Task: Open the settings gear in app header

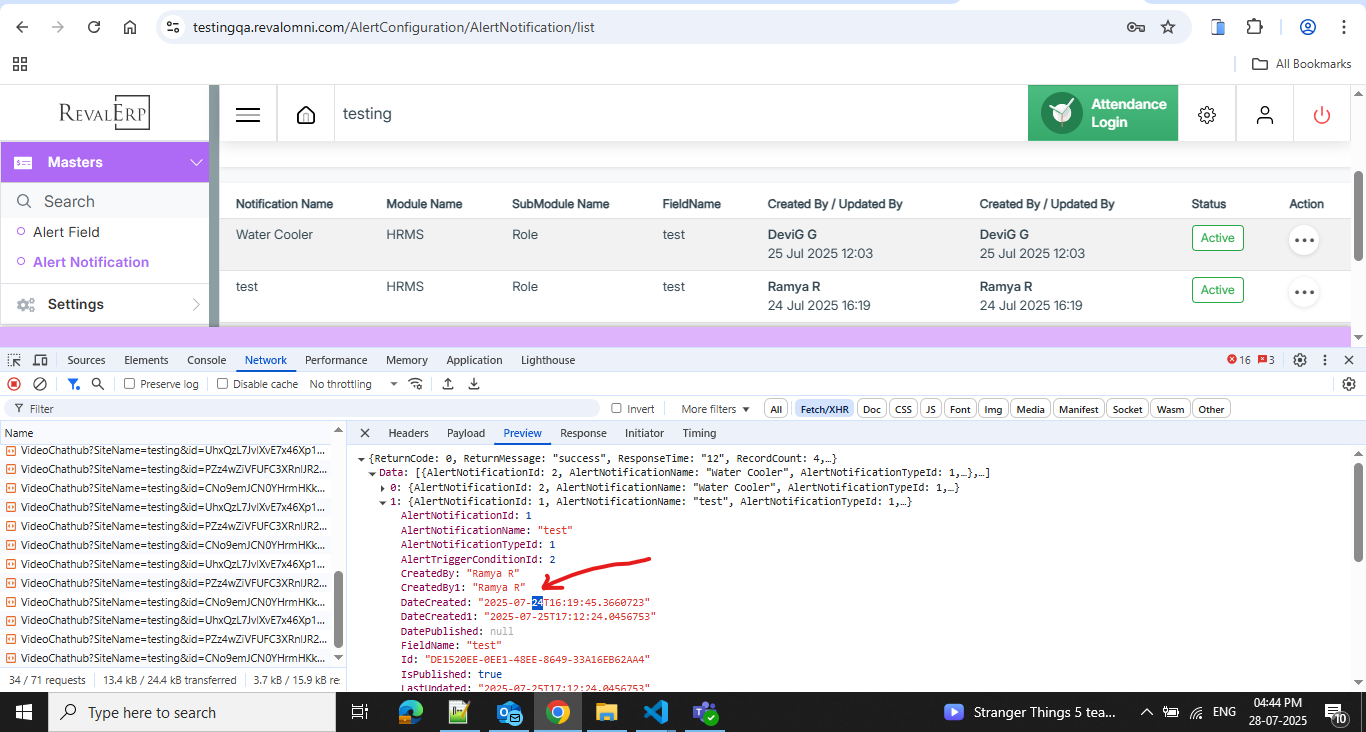Action: tap(1207, 115)
